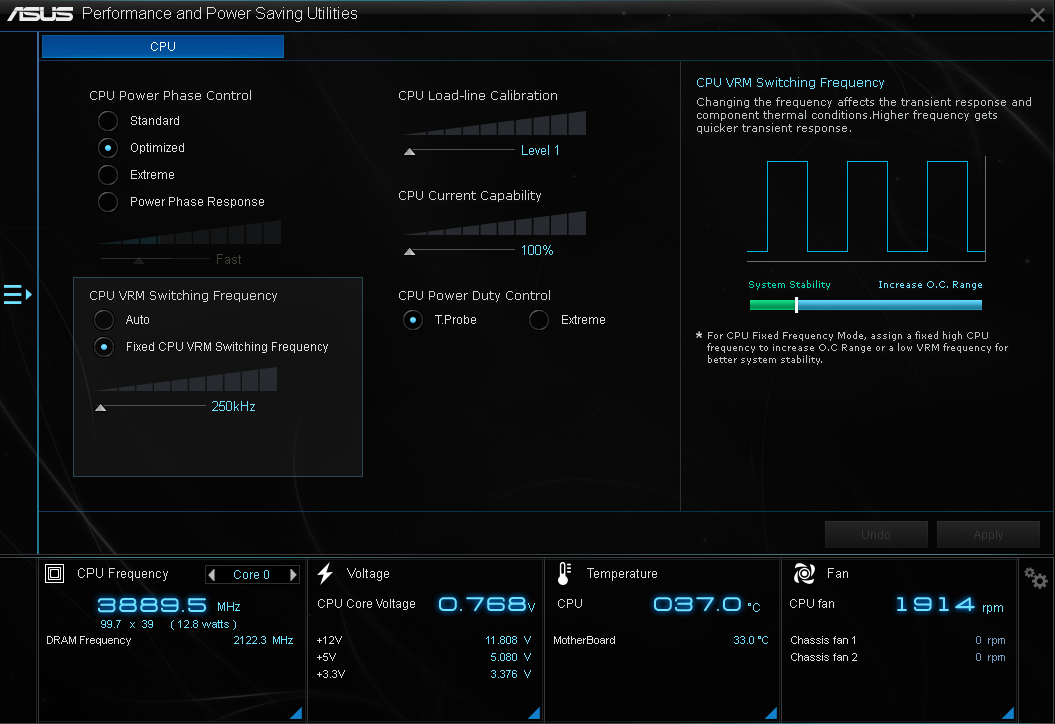
Task: Click CPU Current Capability slider handle
Action: click(x=409, y=252)
